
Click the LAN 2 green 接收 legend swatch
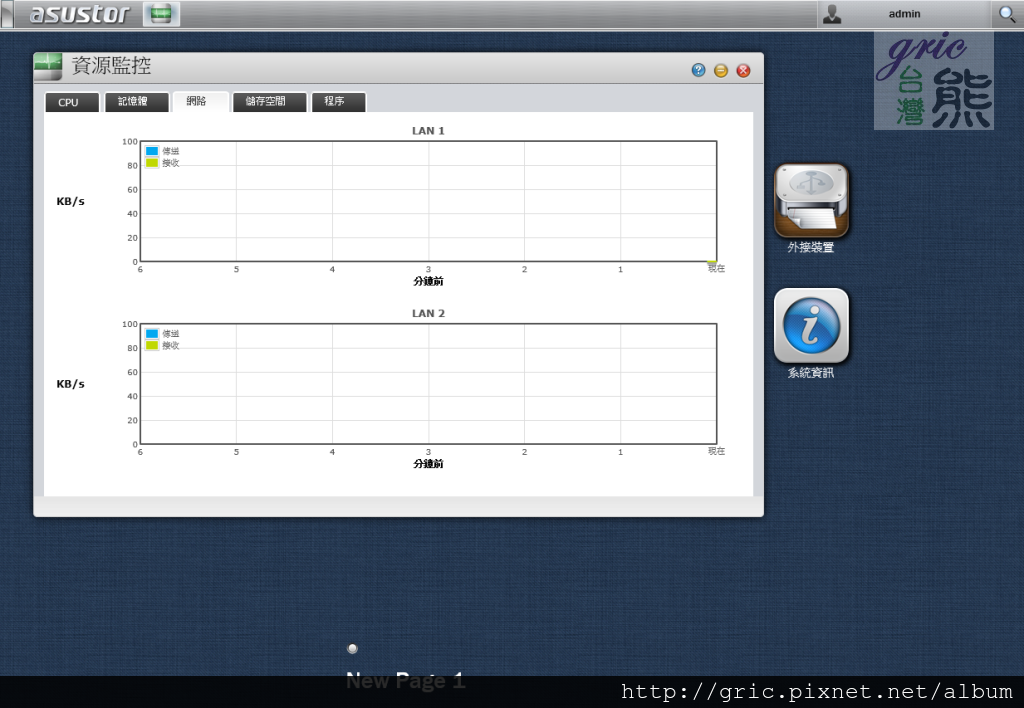(x=152, y=346)
